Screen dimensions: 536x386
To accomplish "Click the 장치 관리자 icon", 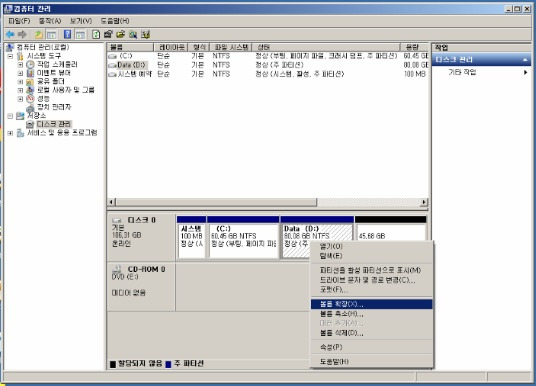I will click(x=30, y=107).
